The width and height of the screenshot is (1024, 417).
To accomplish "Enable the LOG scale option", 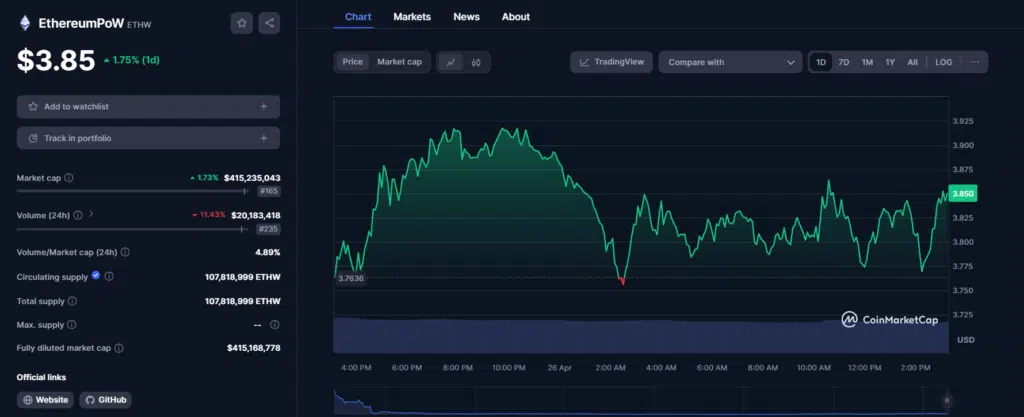I will 943,62.
